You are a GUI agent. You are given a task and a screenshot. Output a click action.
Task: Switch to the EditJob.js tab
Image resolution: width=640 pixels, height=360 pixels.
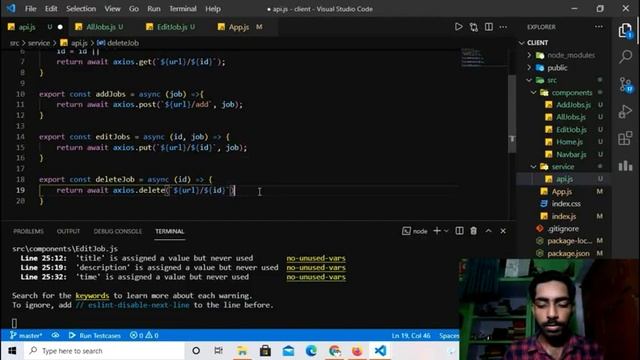click(172, 27)
